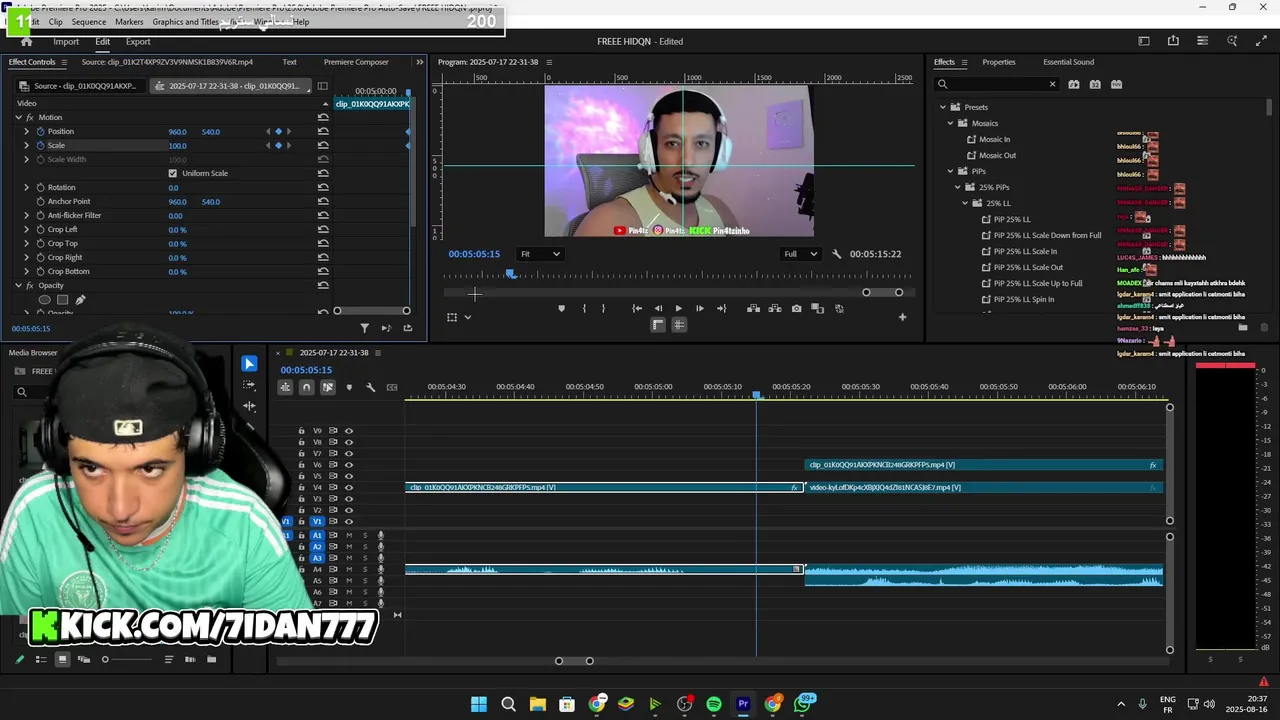Select the Selection tool arrow

point(249,363)
